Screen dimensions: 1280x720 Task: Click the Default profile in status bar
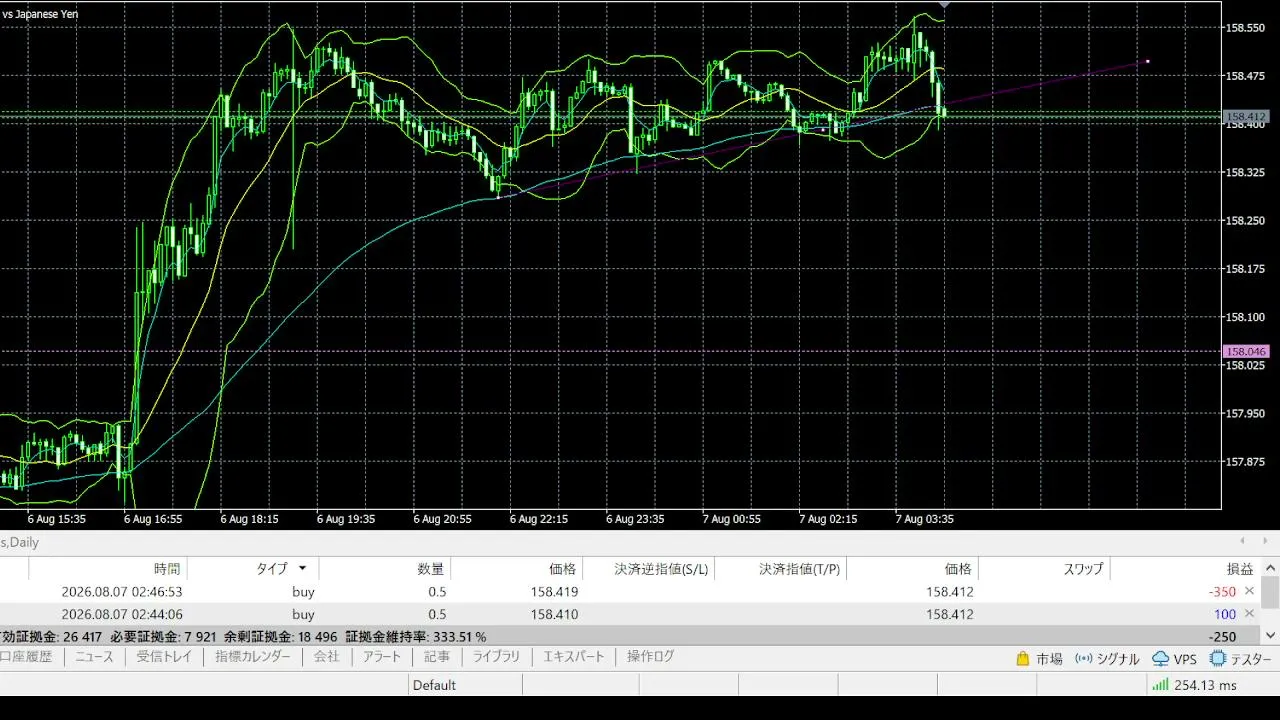point(434,685)
